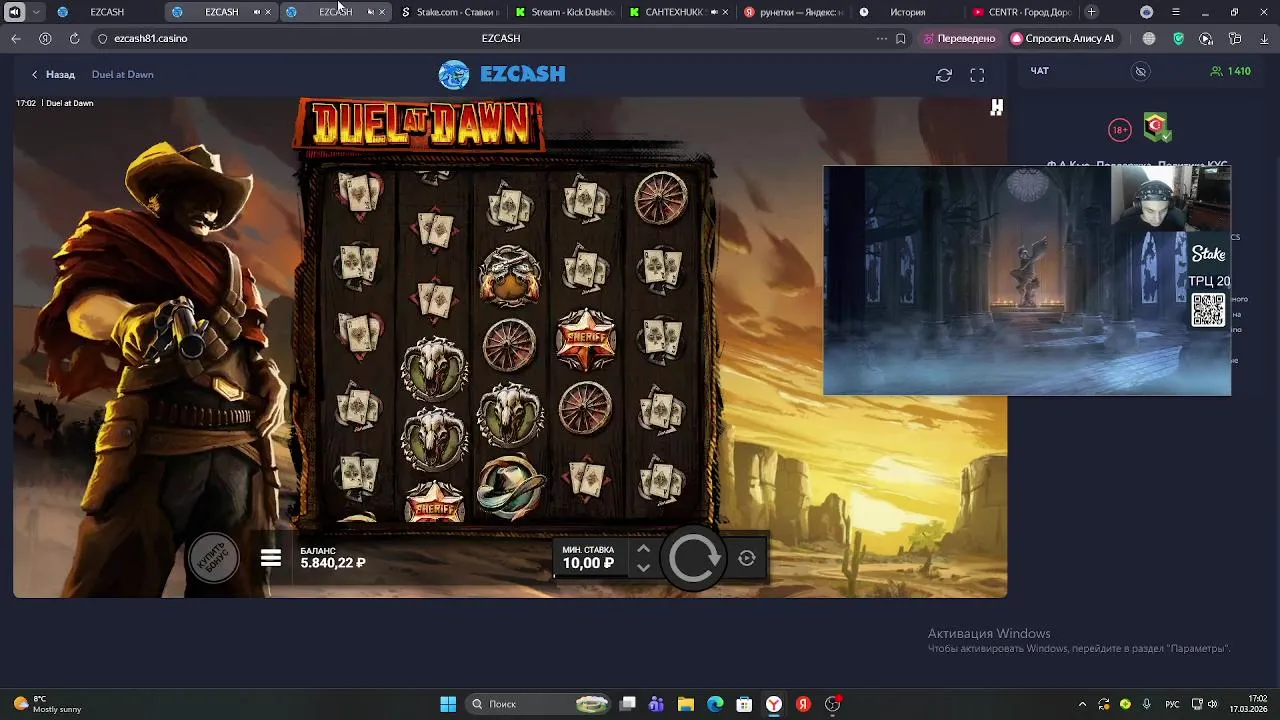Open Yandex Browser on taskbar
Viewport: 1280px width, 720px height.
coord(774,704)
